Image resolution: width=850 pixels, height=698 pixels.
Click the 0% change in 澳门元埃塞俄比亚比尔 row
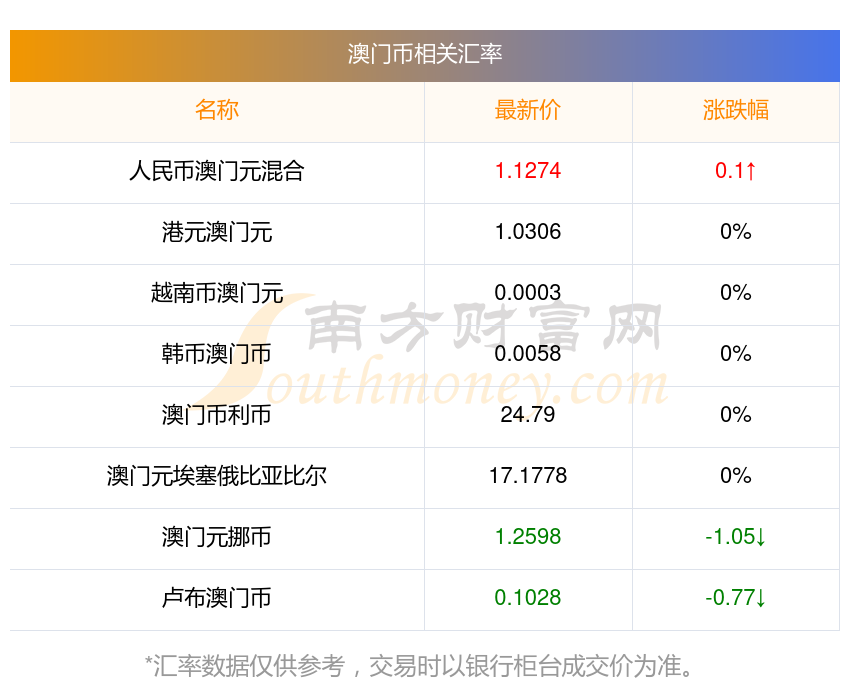[736, 476]
